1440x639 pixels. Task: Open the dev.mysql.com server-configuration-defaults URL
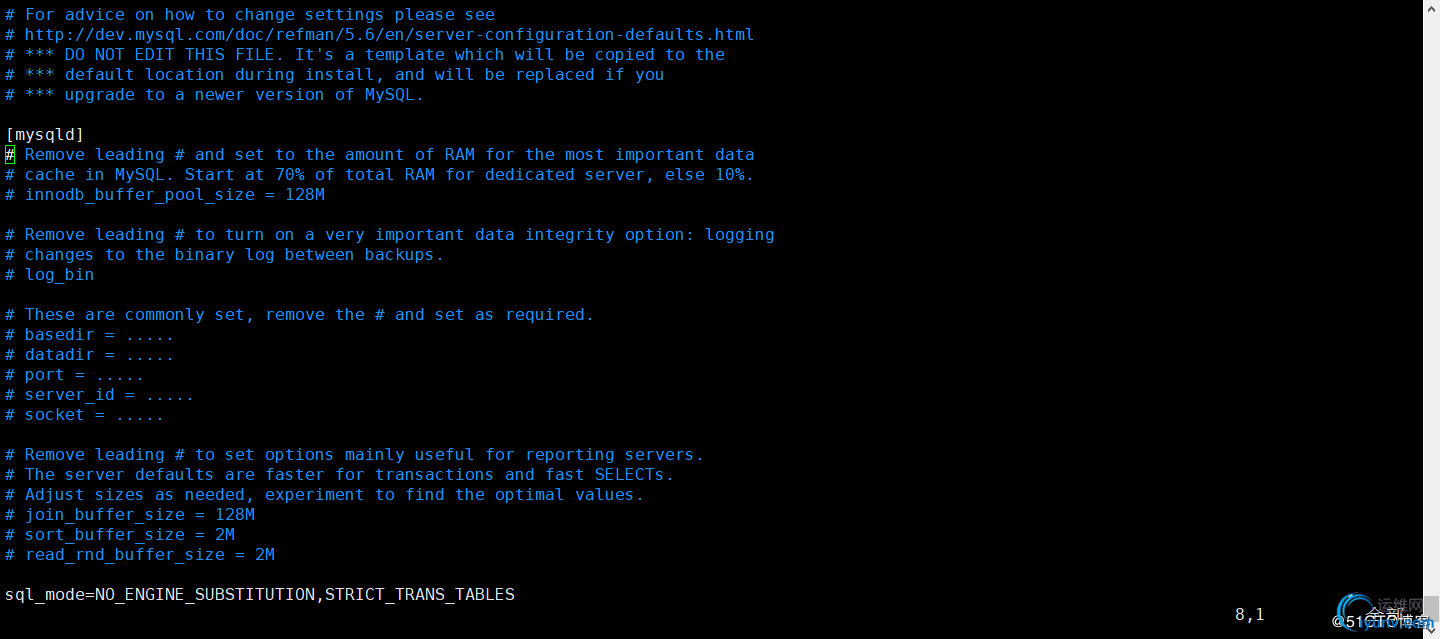click(390, 35)
